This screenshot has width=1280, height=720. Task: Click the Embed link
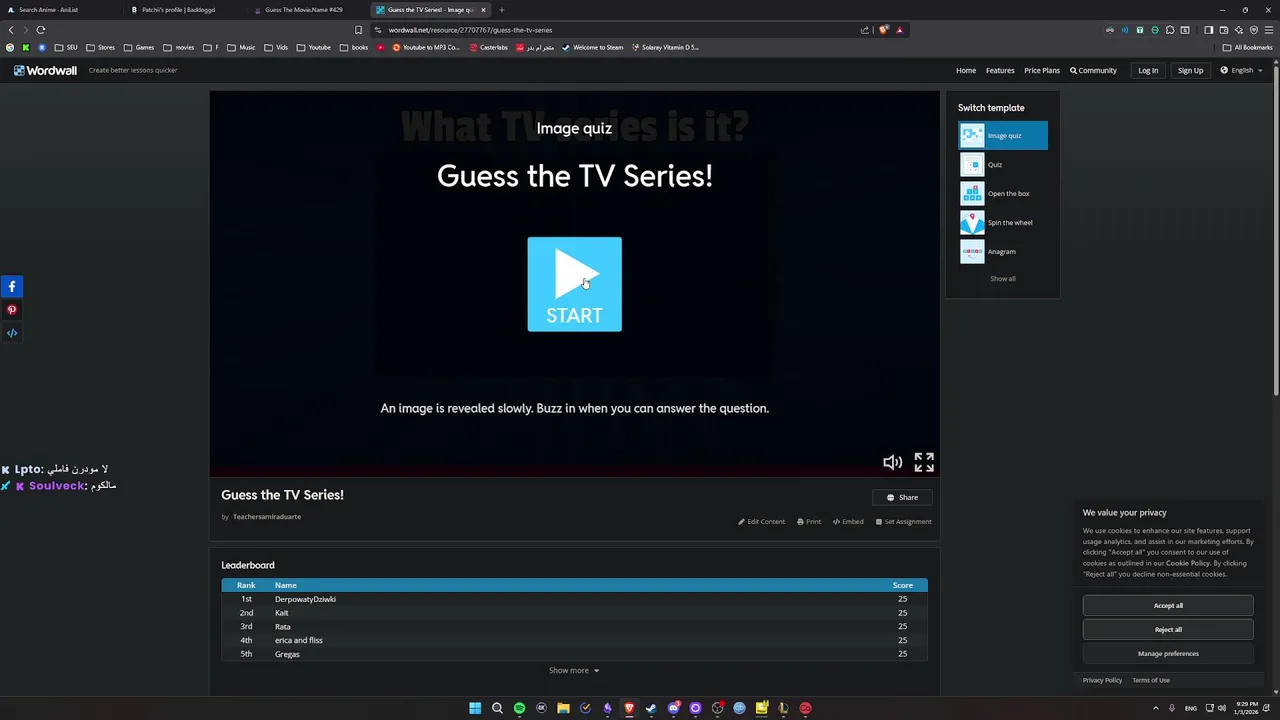[x=848, y=521]
